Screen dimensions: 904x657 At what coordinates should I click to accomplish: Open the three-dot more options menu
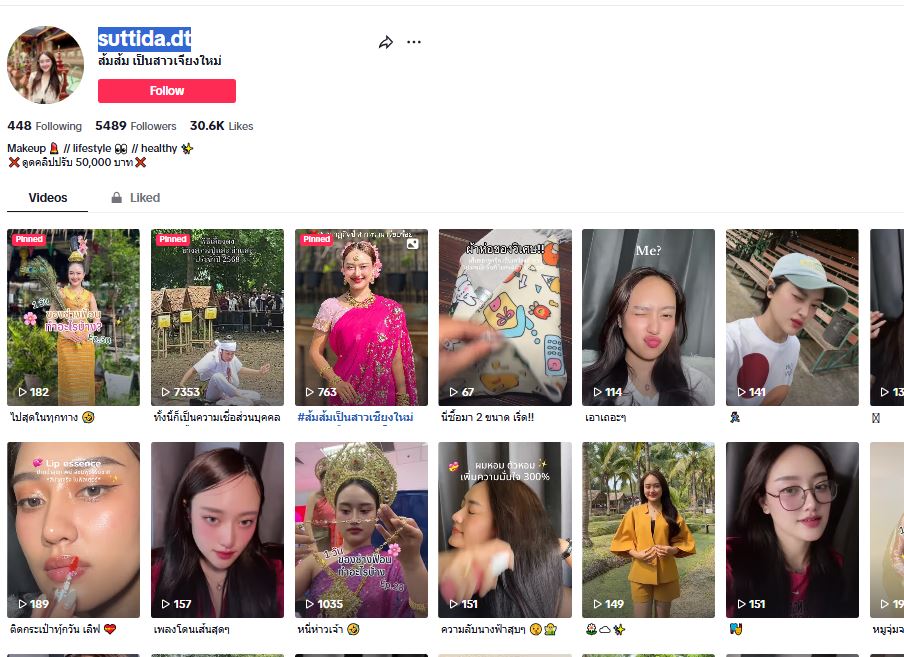[x=414, y=42]
